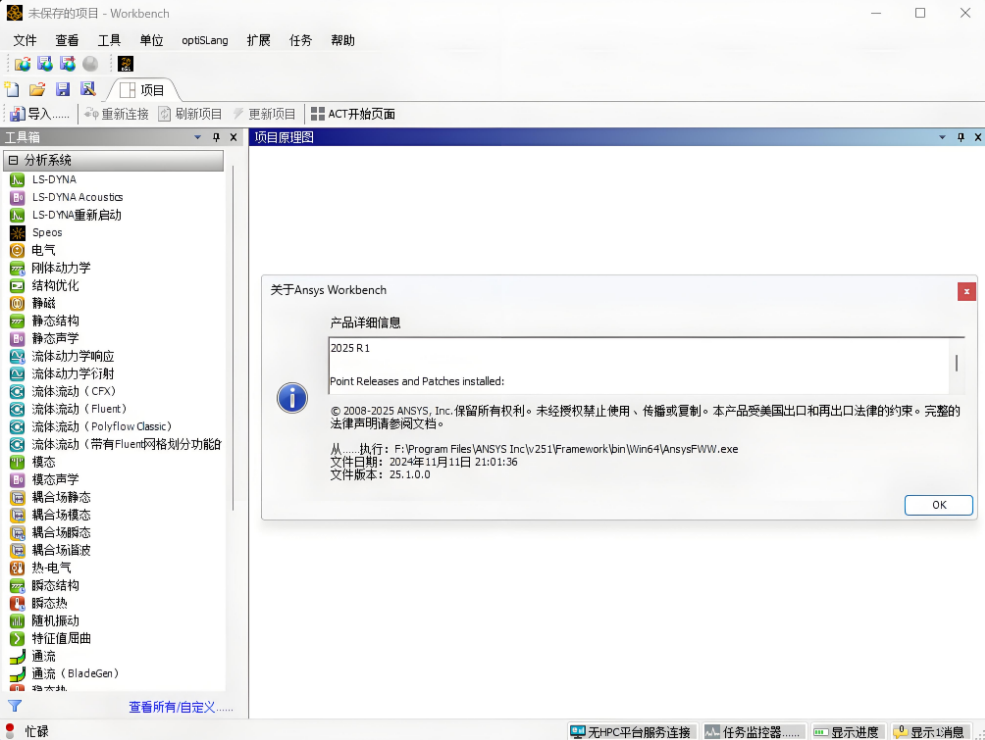Click the 显示1消息 status button

(929, 732)
